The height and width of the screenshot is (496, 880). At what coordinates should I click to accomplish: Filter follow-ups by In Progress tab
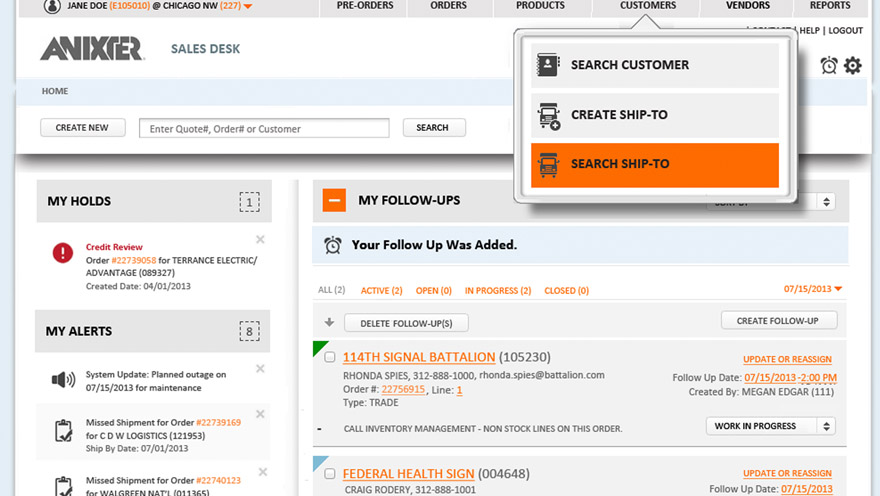coord(497,291)
